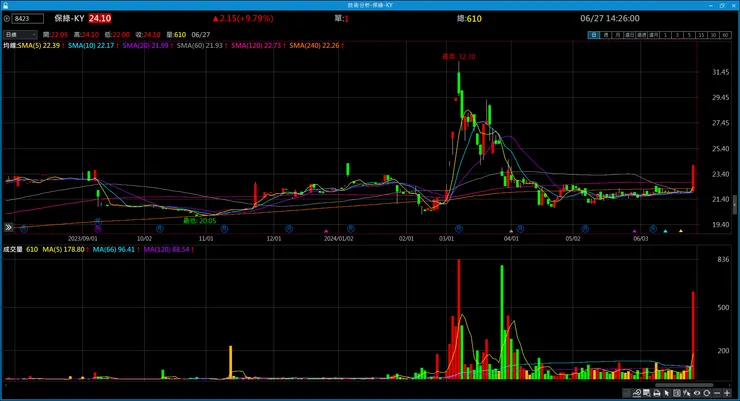This screenshot has height=401, width=740.
Task: Click the zoom-window magnifier icon in bottom toolbar
Action: (x=647, y=393)
